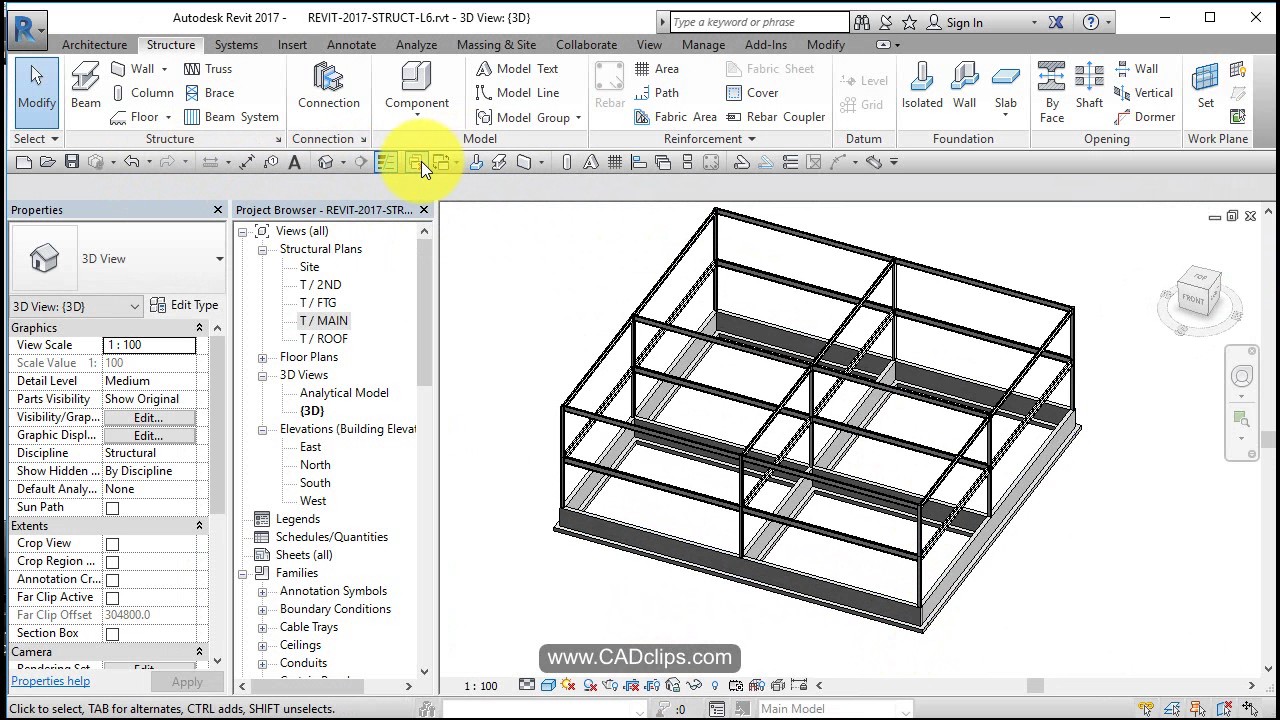Toggle Reveal Hidden Elements lightbulb
The width and height of the screenshot is (1280, 720).
pyautogui.click(x=716, y=686)
